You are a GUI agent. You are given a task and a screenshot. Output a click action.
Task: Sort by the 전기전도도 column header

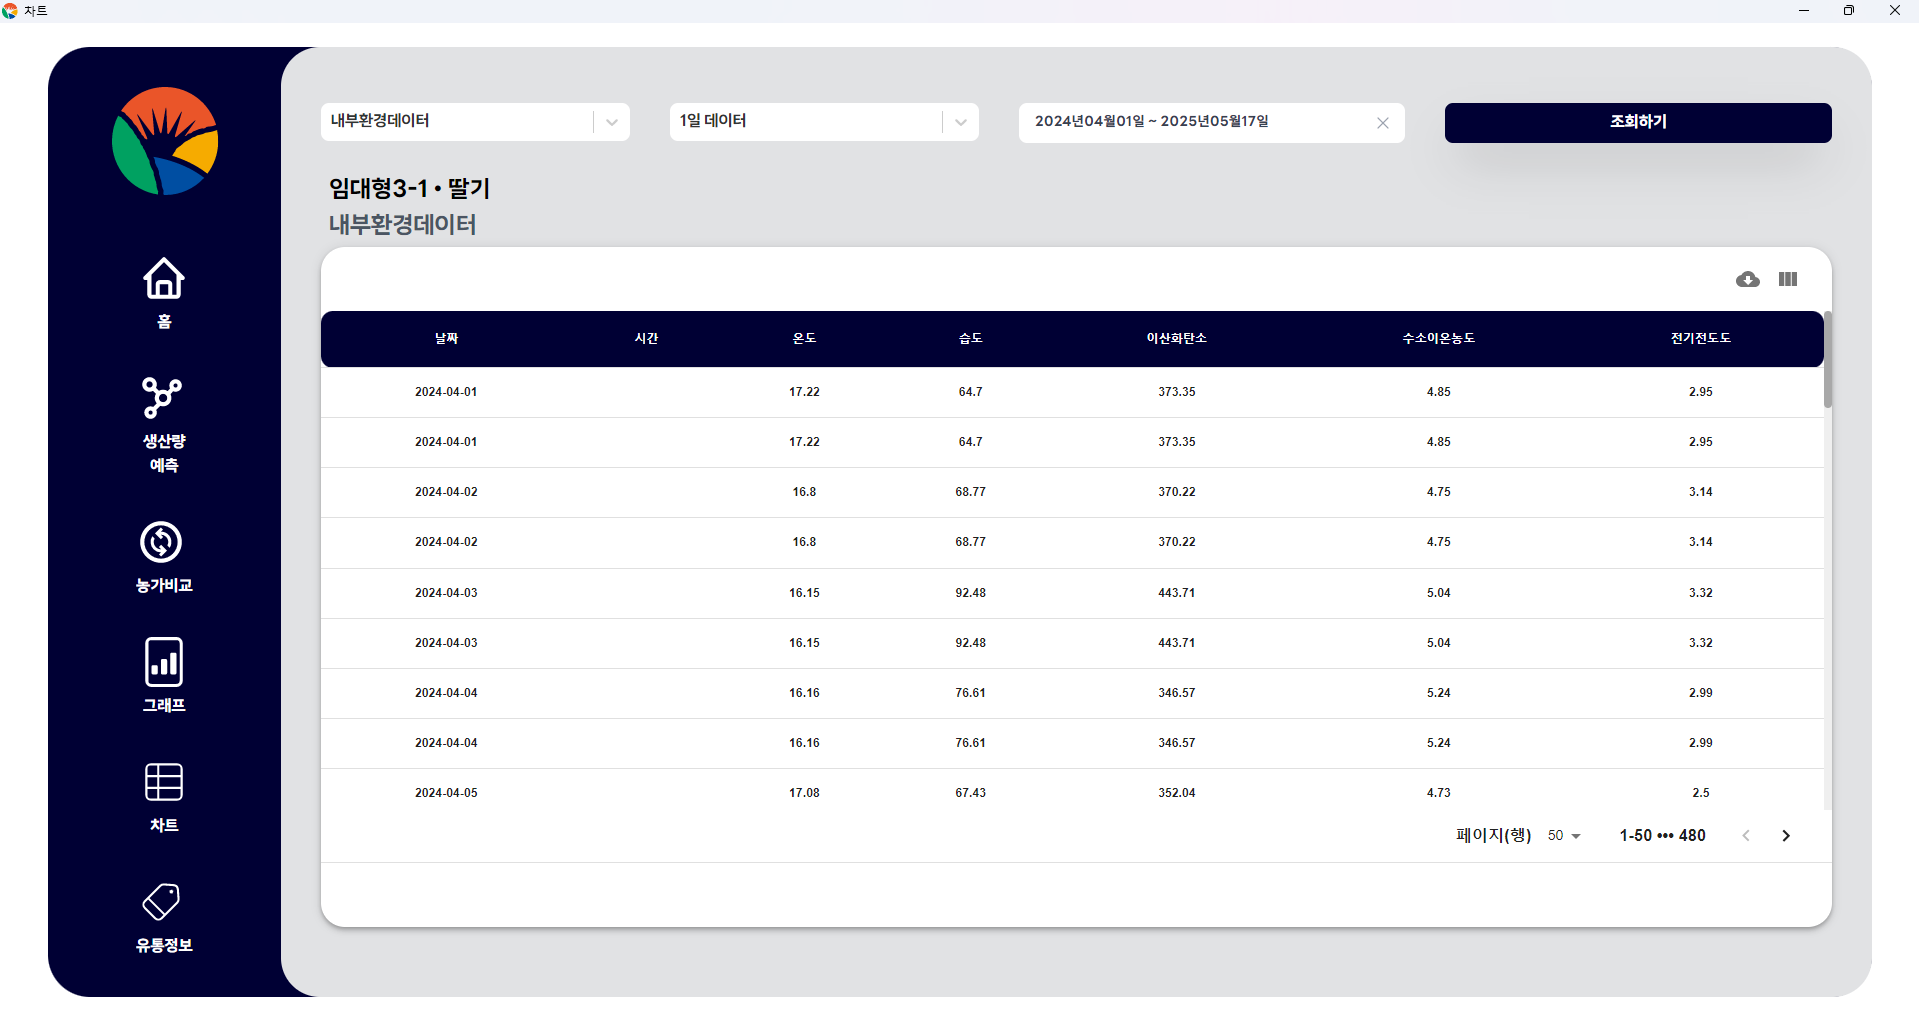point(1700,339)
